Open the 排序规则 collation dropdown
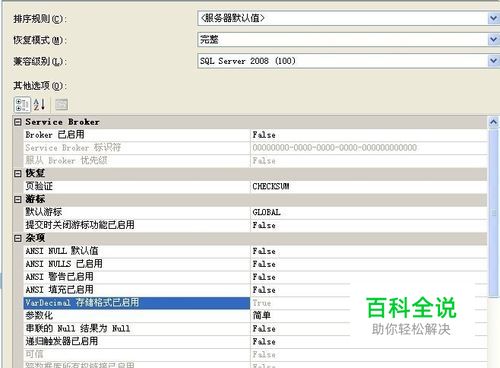Viewport: 500px width, 368px height. pyautogui.click(x=493, y=18)
